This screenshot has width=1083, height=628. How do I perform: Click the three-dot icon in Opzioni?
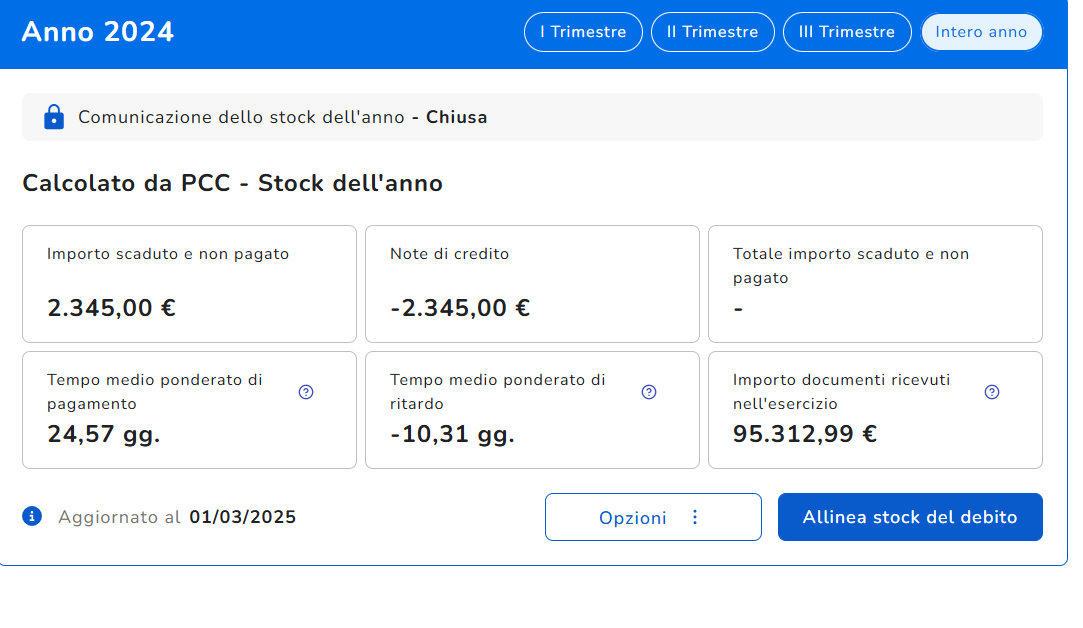tap(696, 517)
